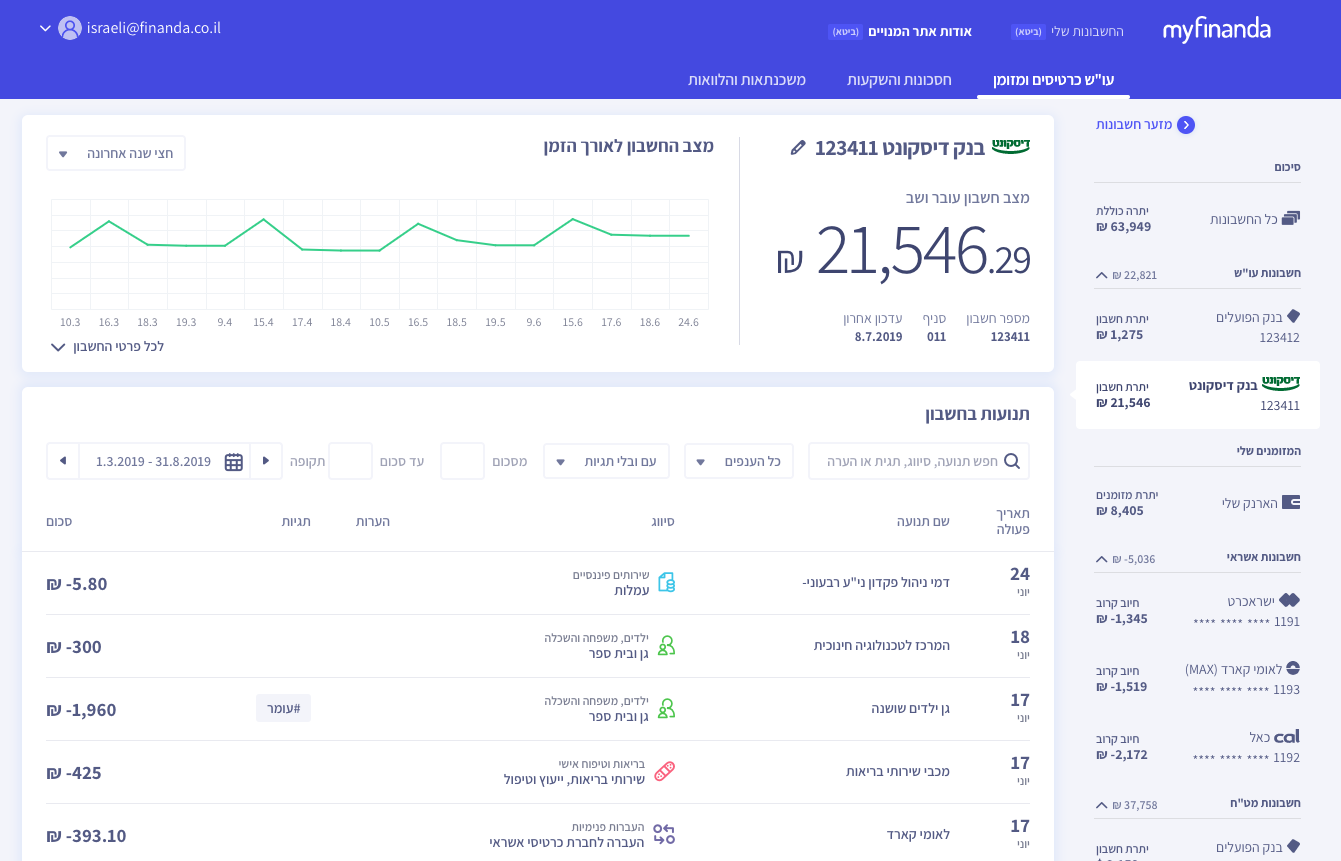The width and height of the screenshot is (1341, 861).
Task: Select כל החשבונות summary row icon
Action: click(x=1291, y=218)
